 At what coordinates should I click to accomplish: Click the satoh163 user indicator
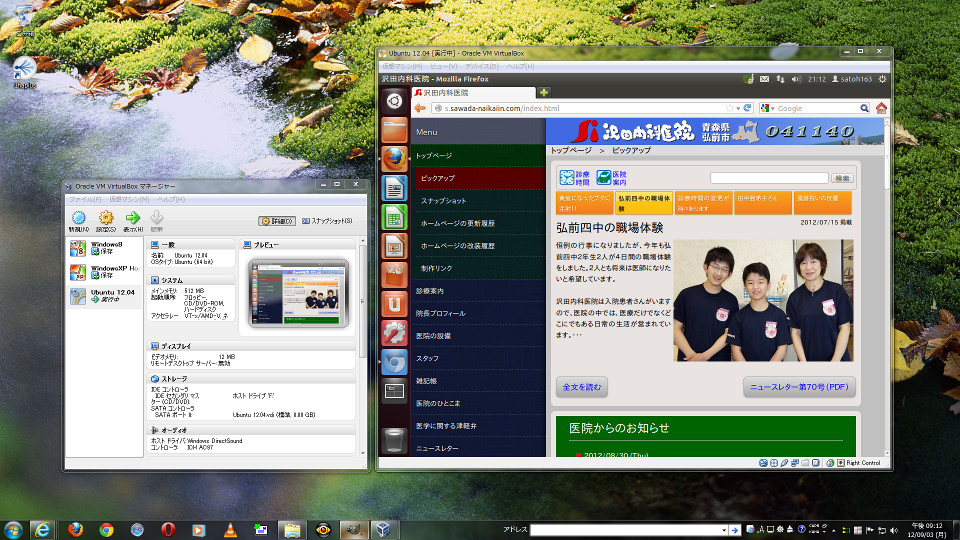[x=851, y=79]
